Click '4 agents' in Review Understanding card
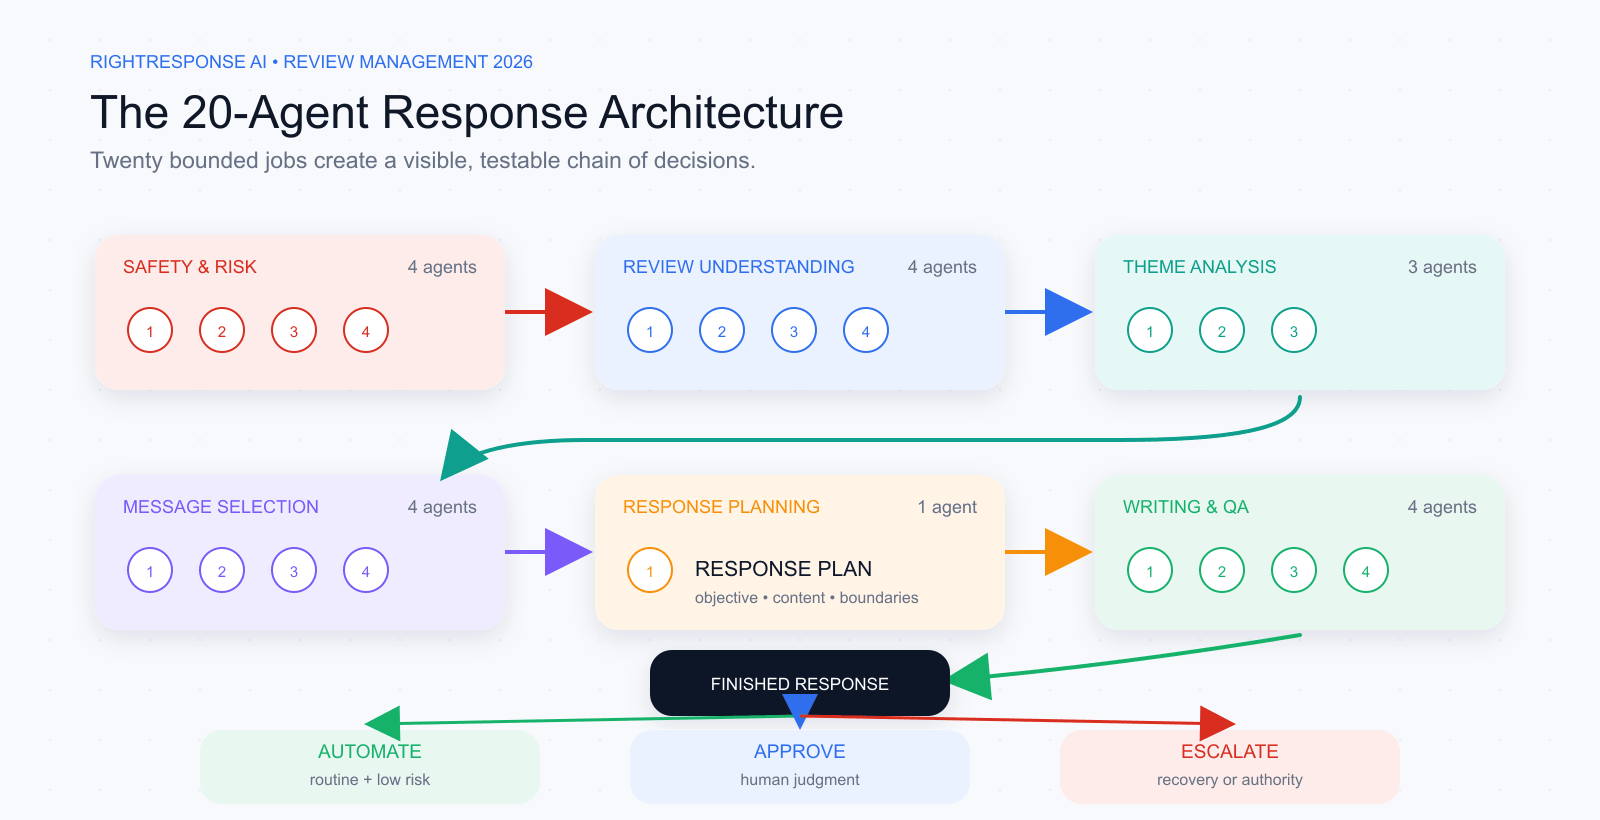 click(x=942, y=267)
